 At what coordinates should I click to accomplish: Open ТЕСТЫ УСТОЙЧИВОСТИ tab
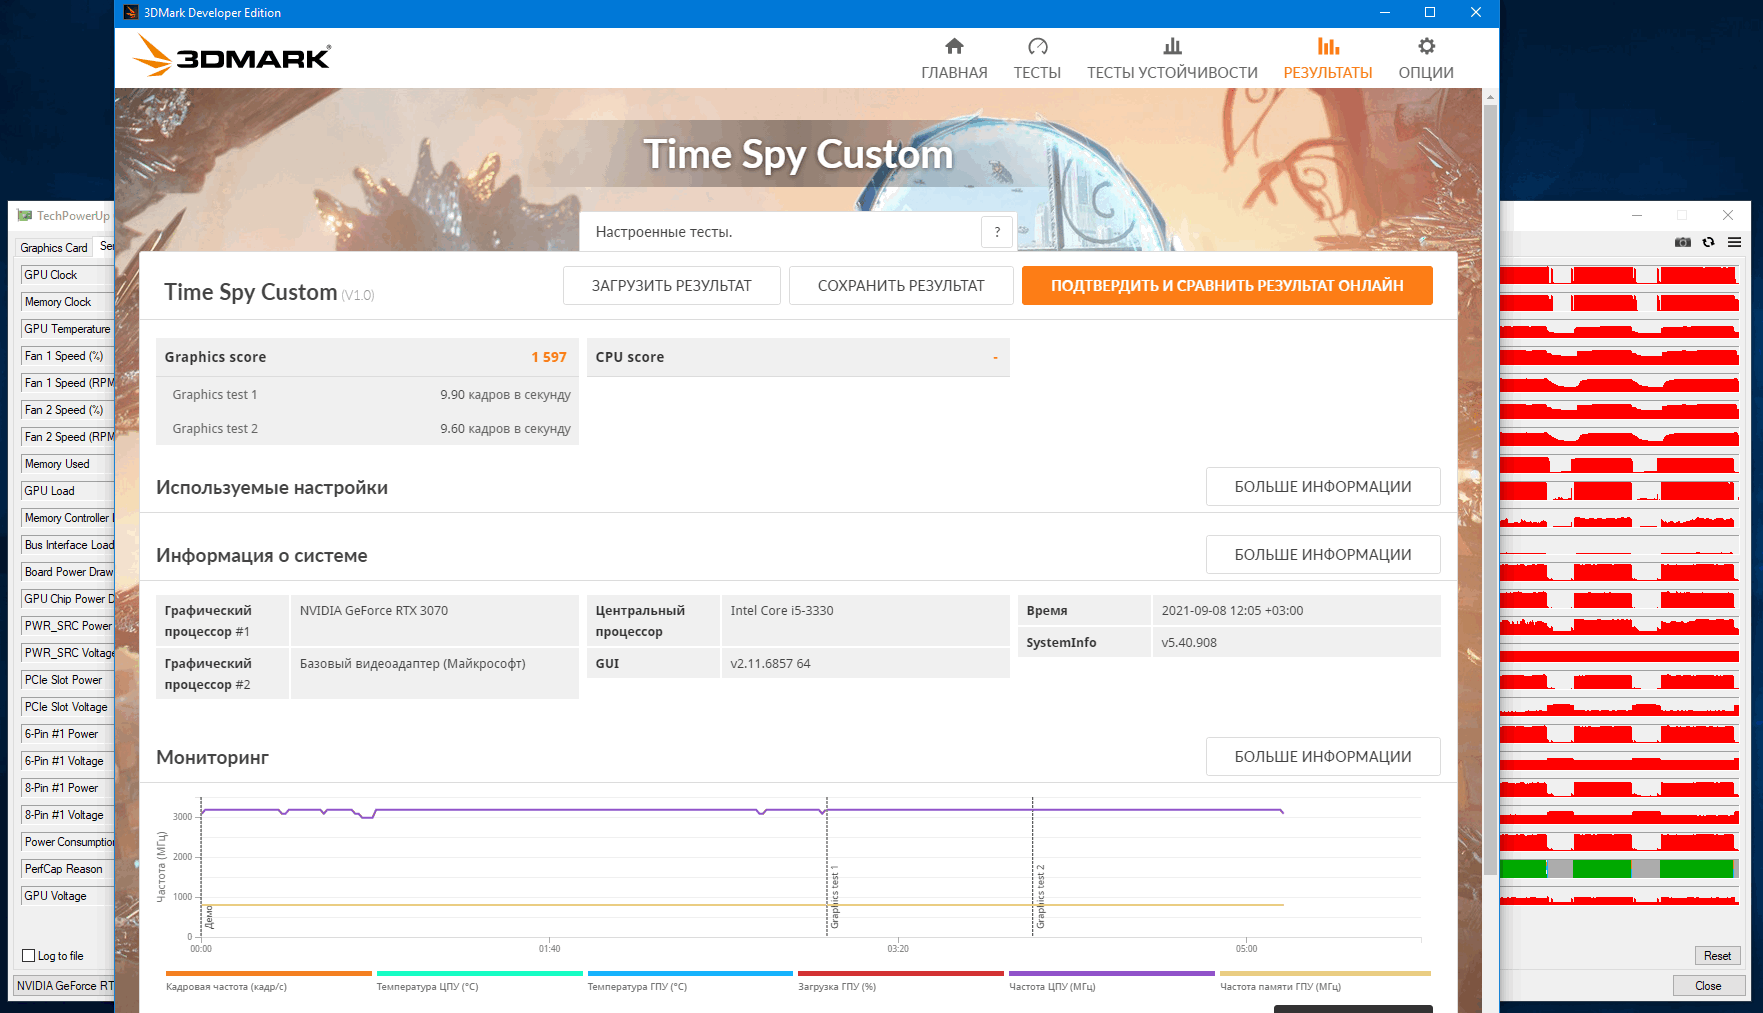click(x=1172, y=59)
